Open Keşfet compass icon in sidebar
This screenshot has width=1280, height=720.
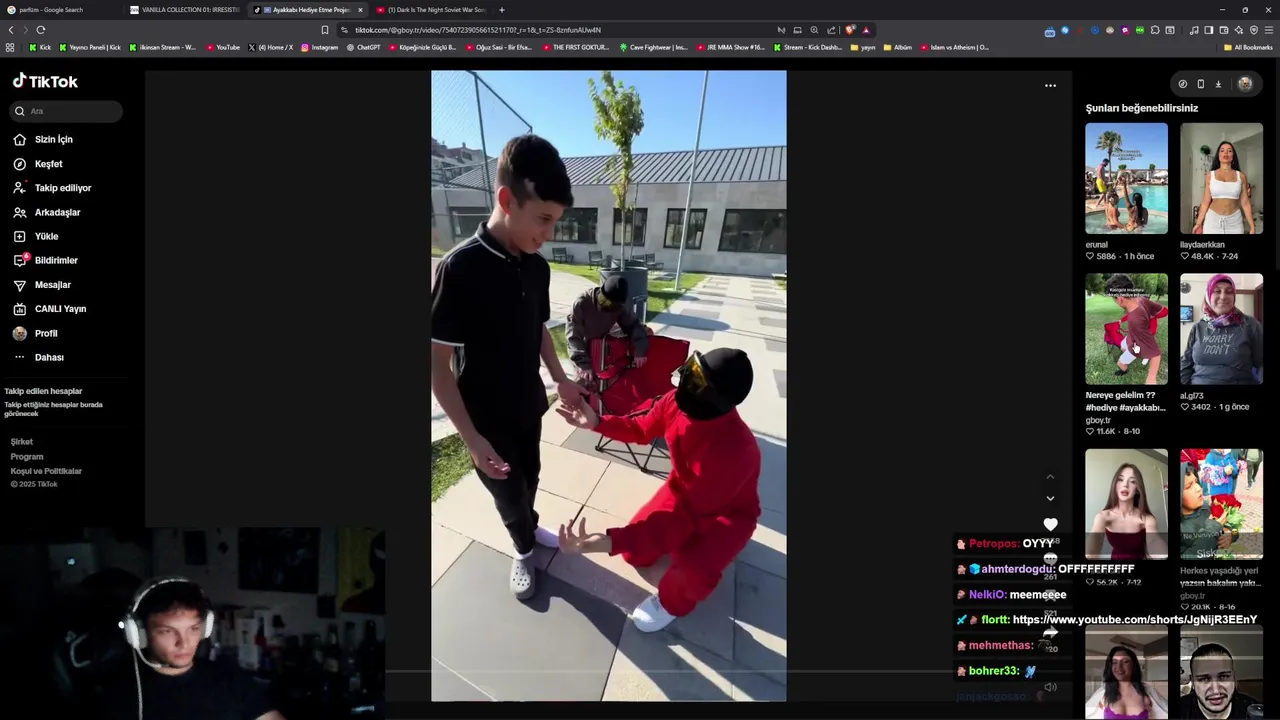[20, 164]
